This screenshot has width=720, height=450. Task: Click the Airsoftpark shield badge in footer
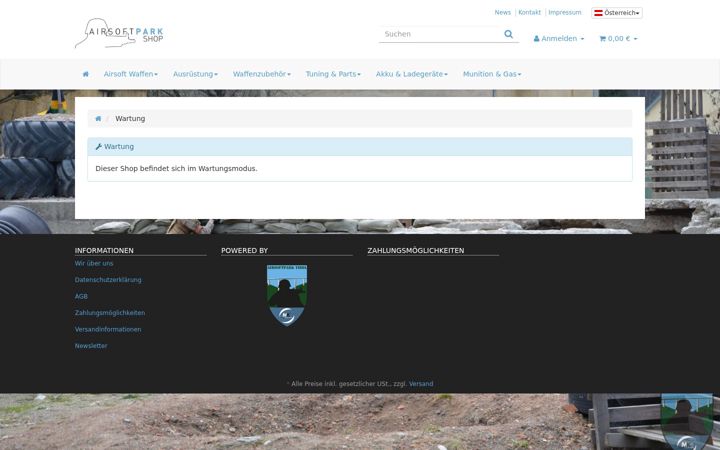point(287,295)
